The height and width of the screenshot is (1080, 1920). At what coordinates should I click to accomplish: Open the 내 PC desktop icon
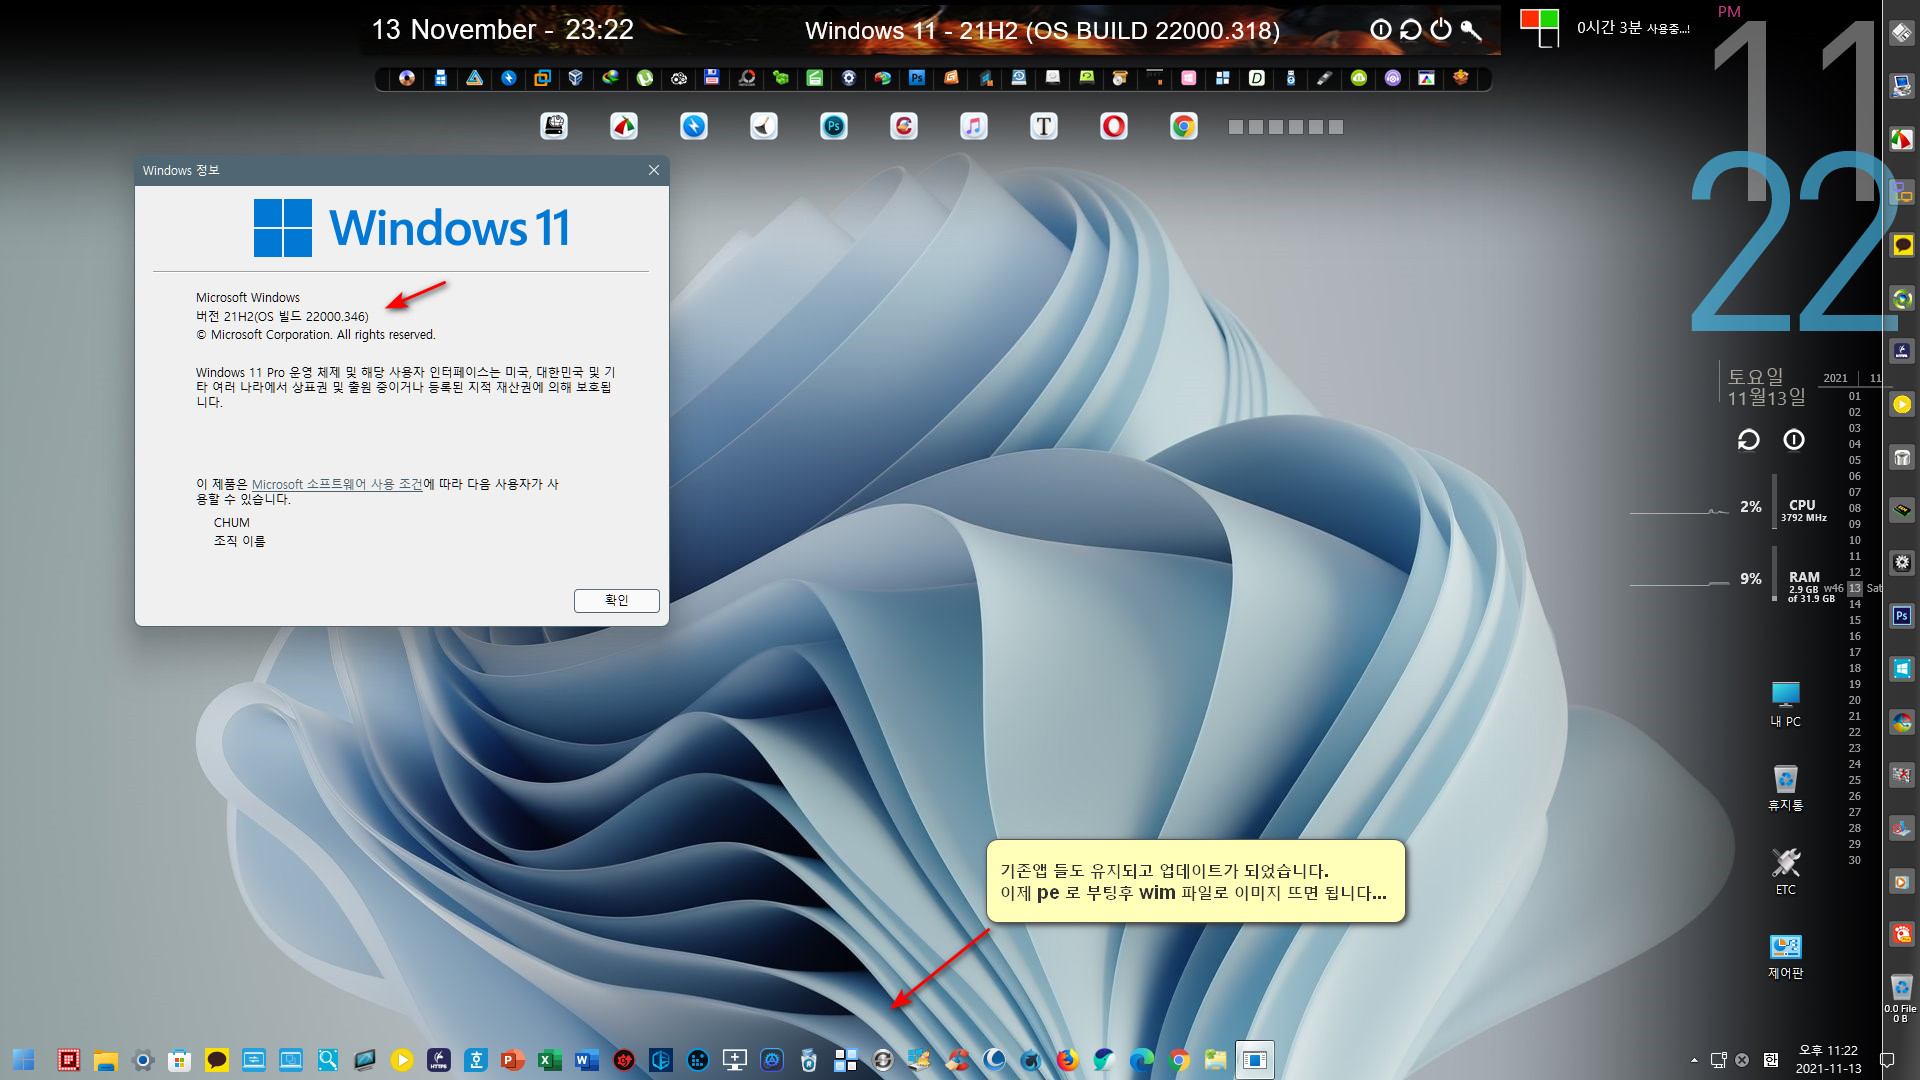click(1786, 704)
